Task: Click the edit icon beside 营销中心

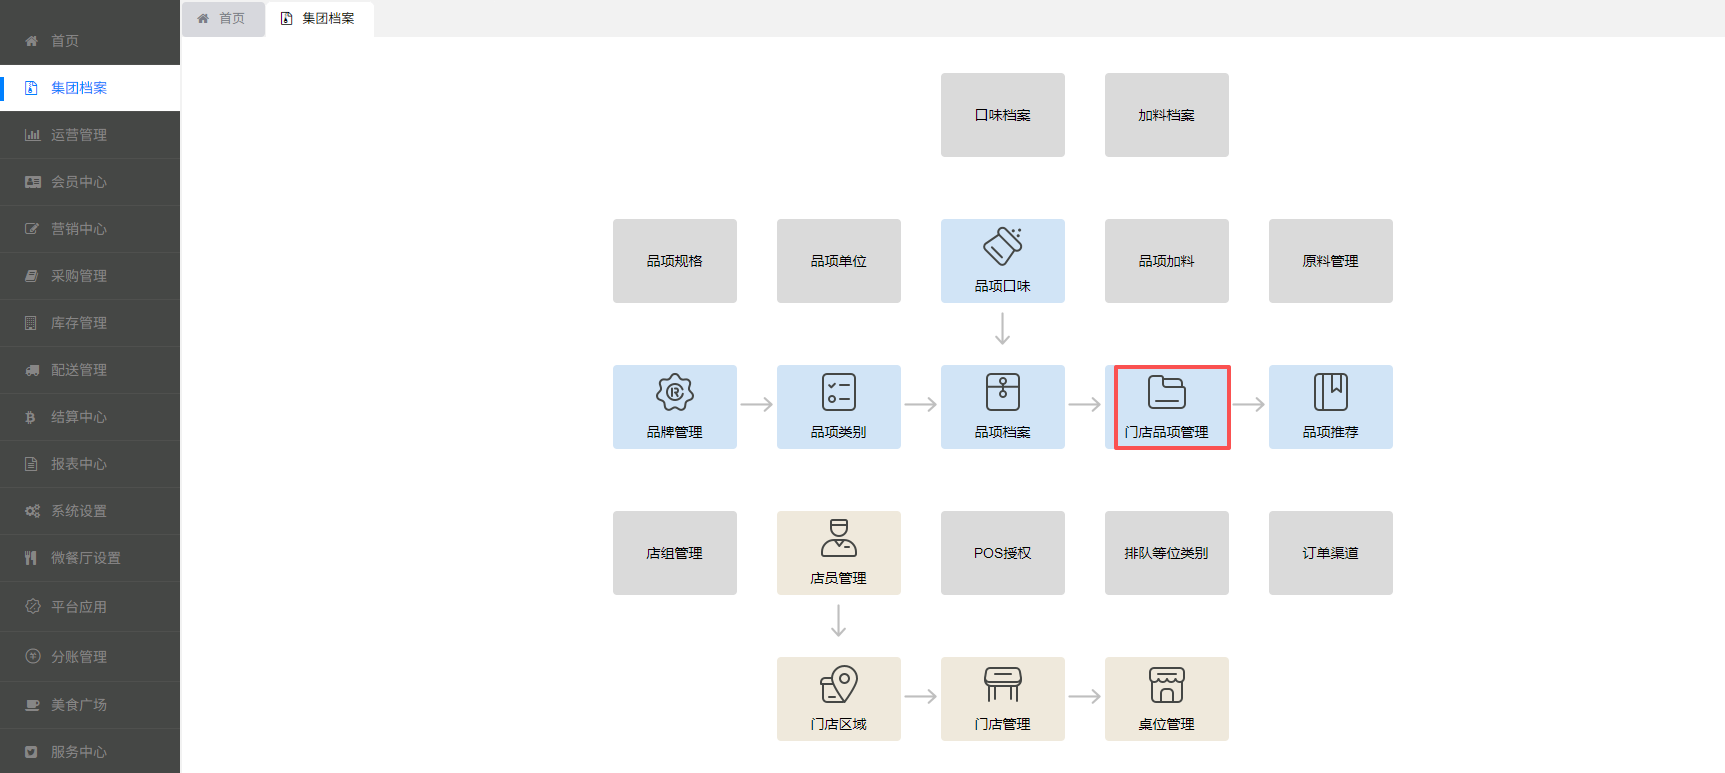Action: [x=32, y=229]
